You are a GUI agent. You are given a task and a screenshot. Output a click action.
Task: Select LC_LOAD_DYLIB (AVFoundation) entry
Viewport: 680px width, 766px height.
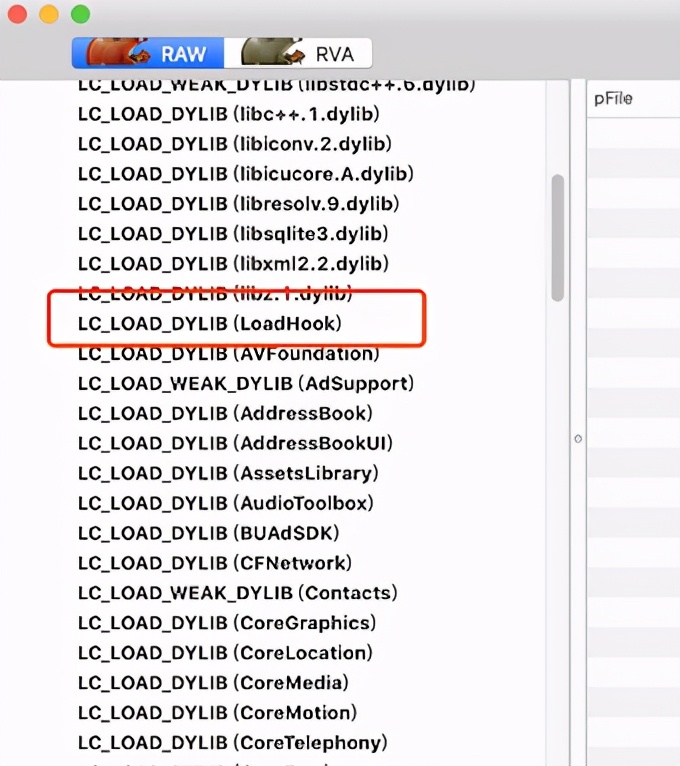228,354
